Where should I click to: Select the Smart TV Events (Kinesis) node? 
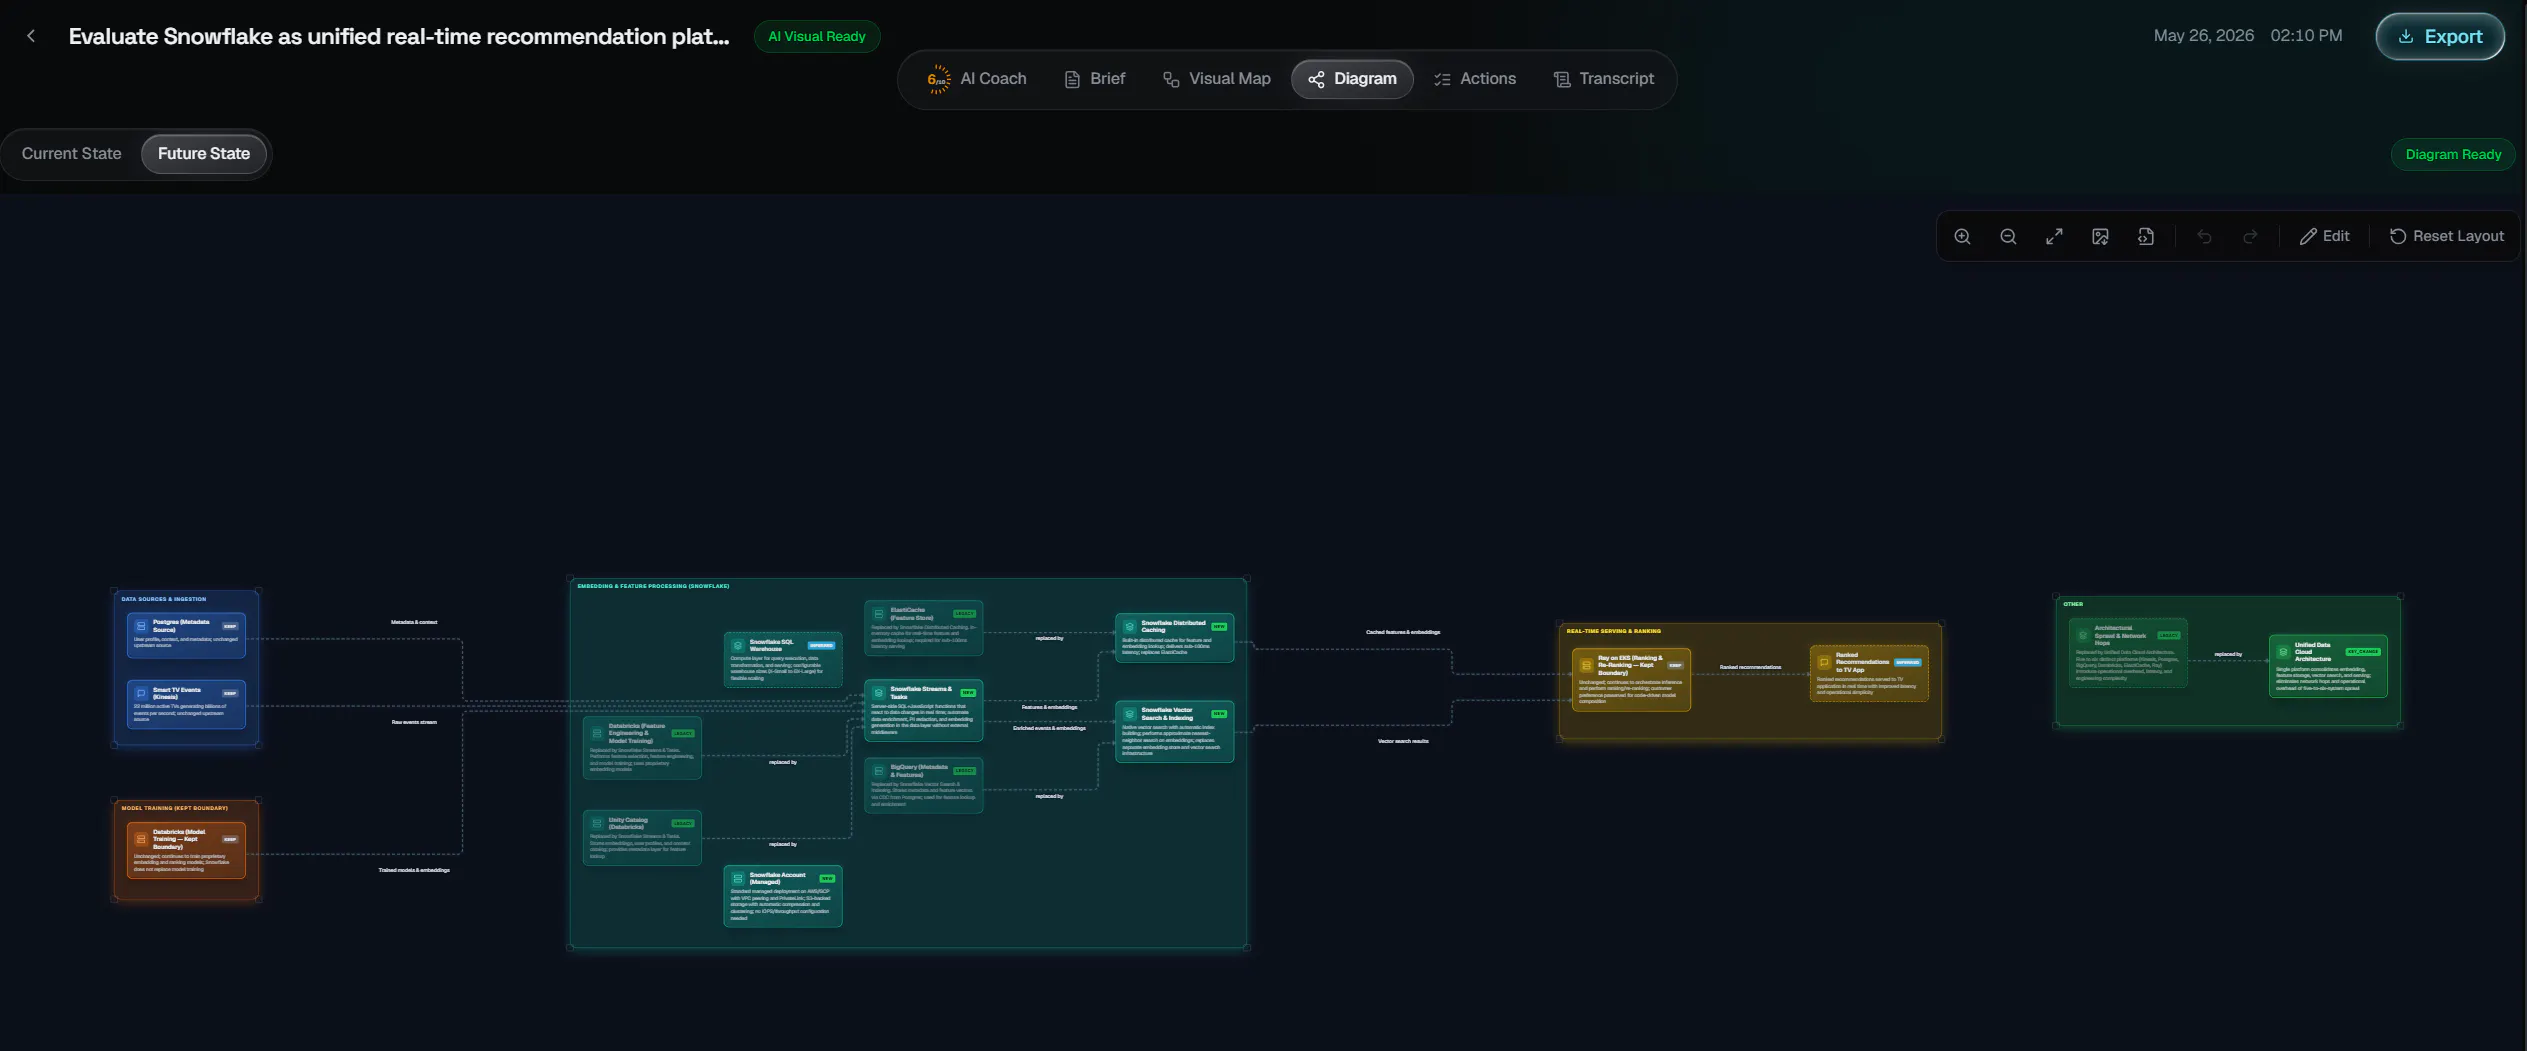click(186, 704)
